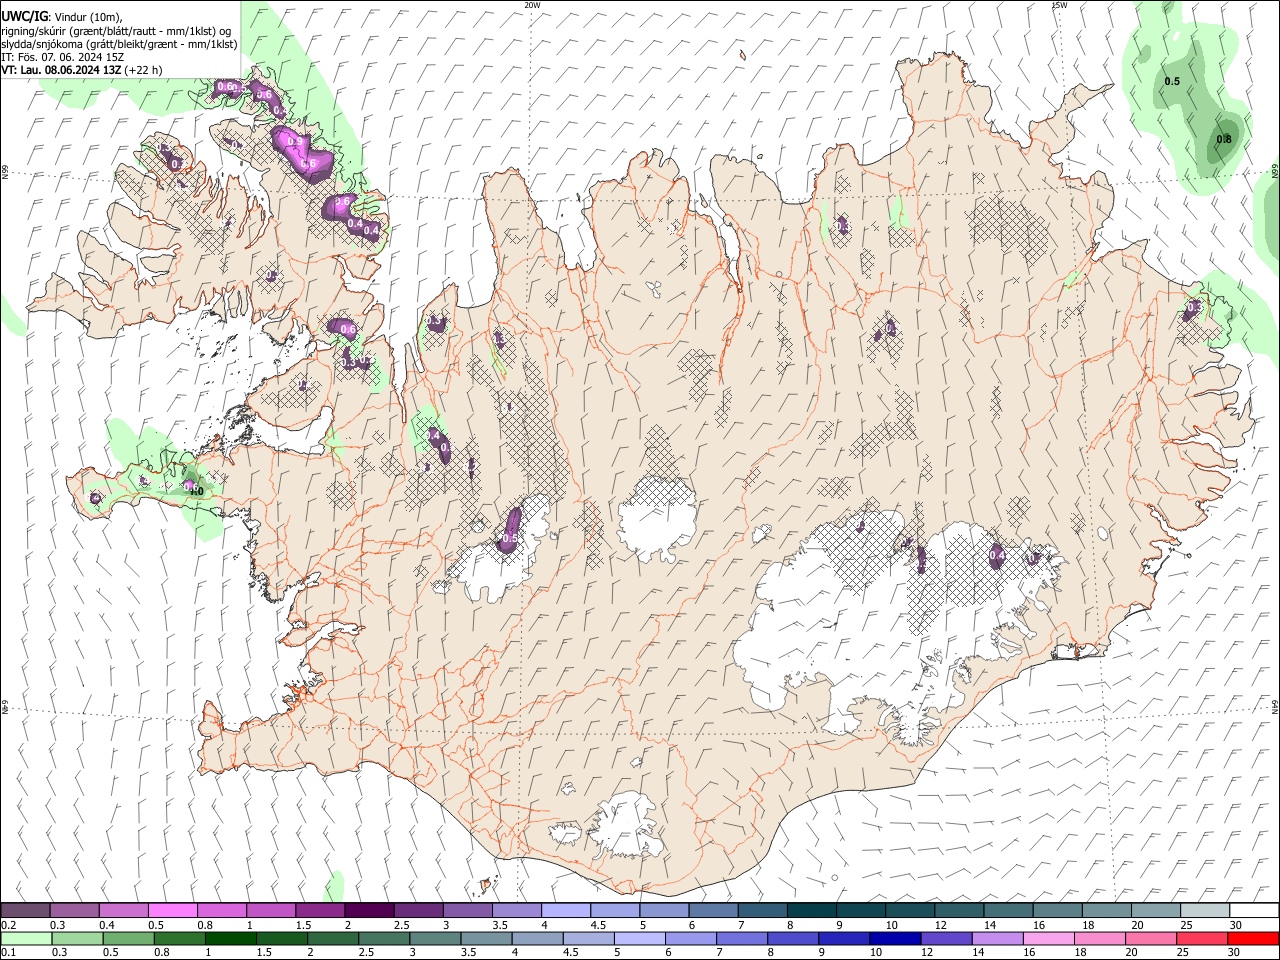Click the bottom-row blue swatch between 8 and 9
The height and width of the screenshot is (960, 1280).
791,938
